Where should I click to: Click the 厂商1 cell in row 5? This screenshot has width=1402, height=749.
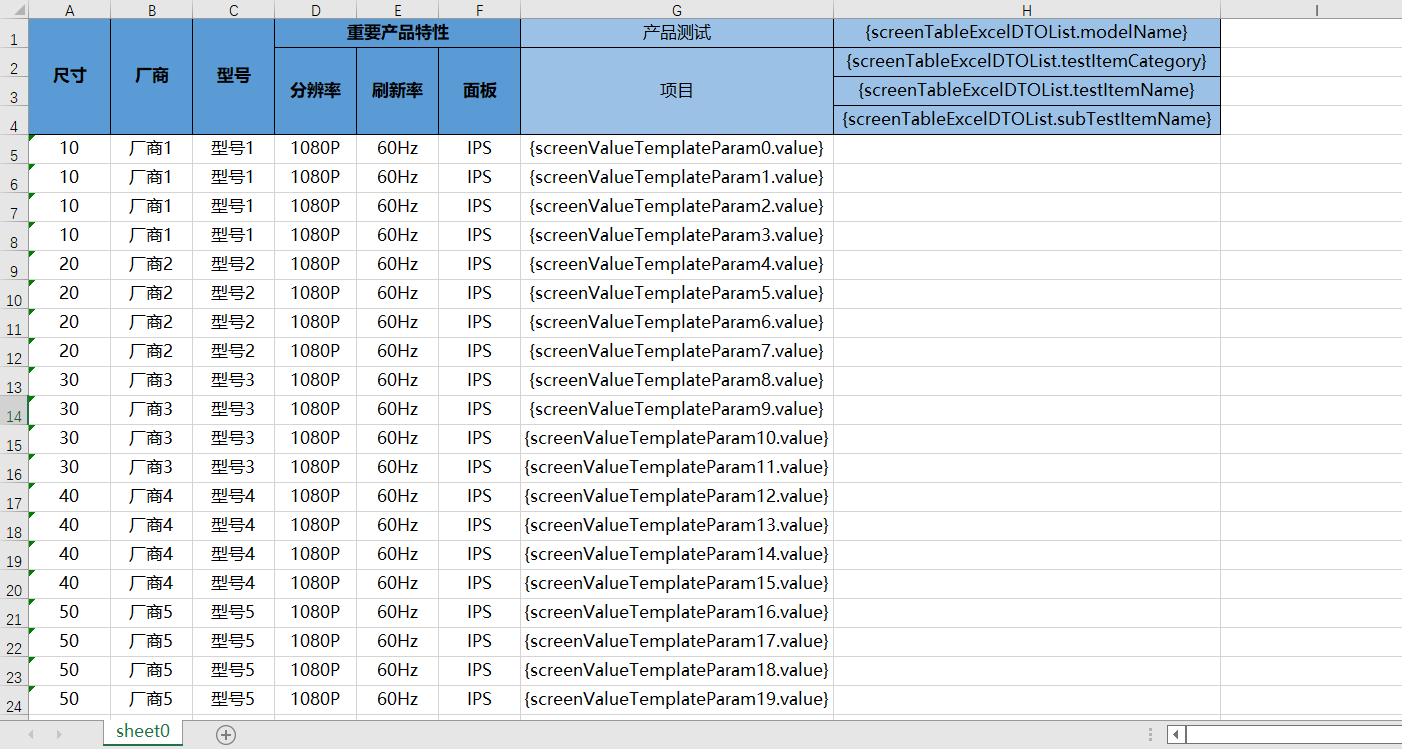(x=151, y=149)
